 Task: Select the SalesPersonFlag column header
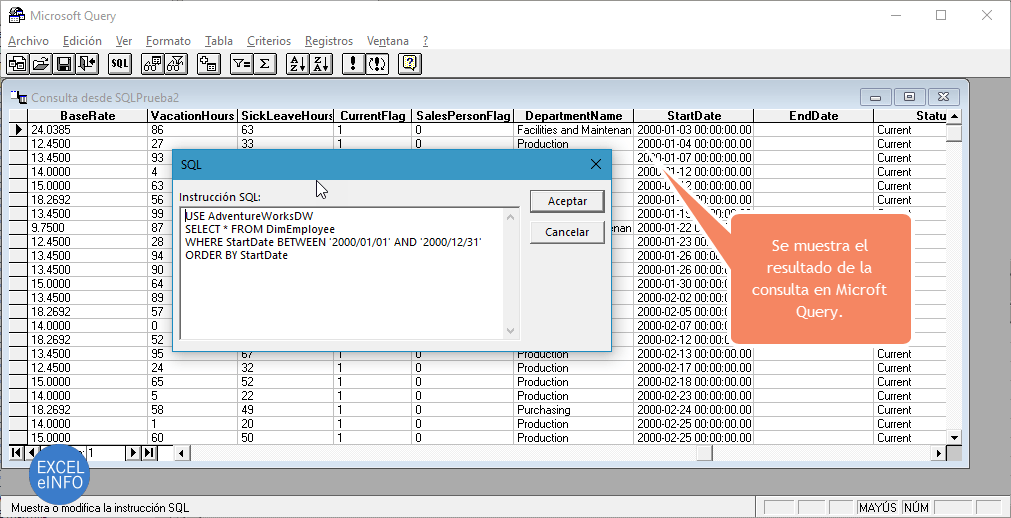point(463,116)
